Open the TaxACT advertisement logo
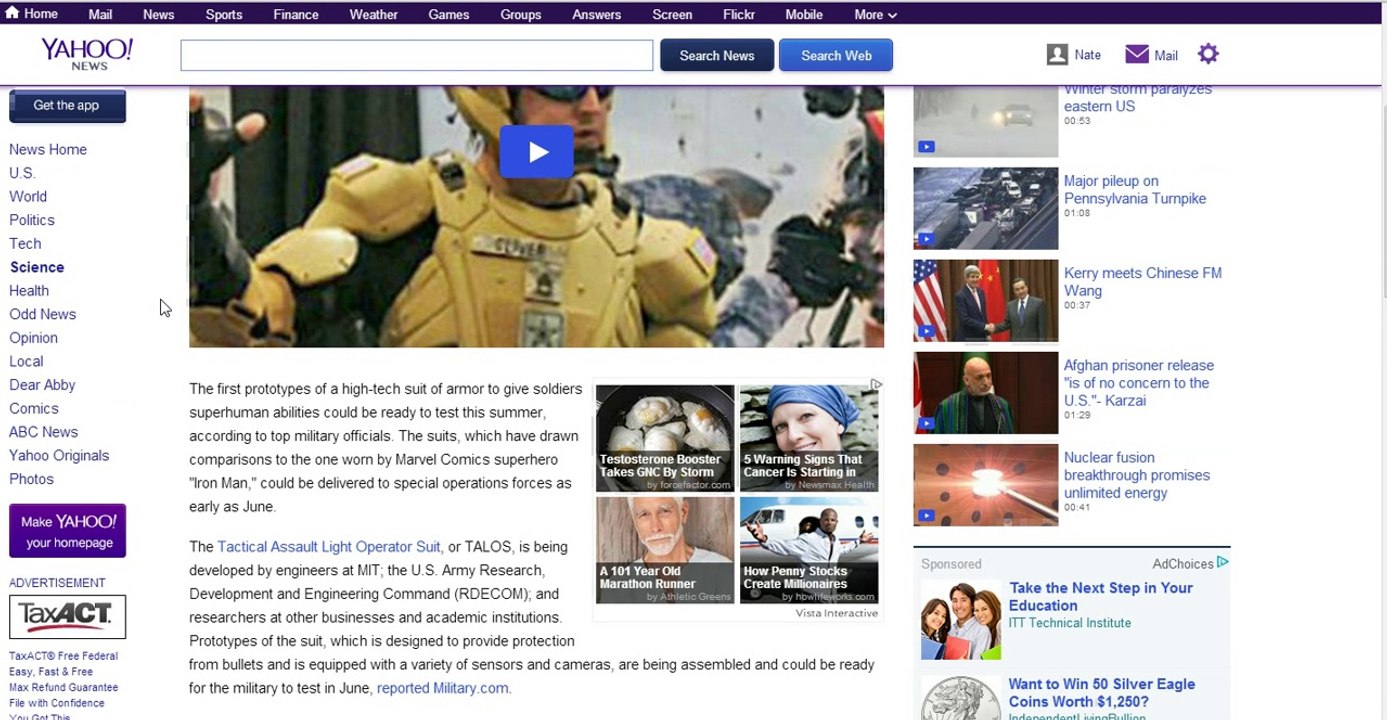This screenshot has width=1387, height=720. [x=68, y=616]
